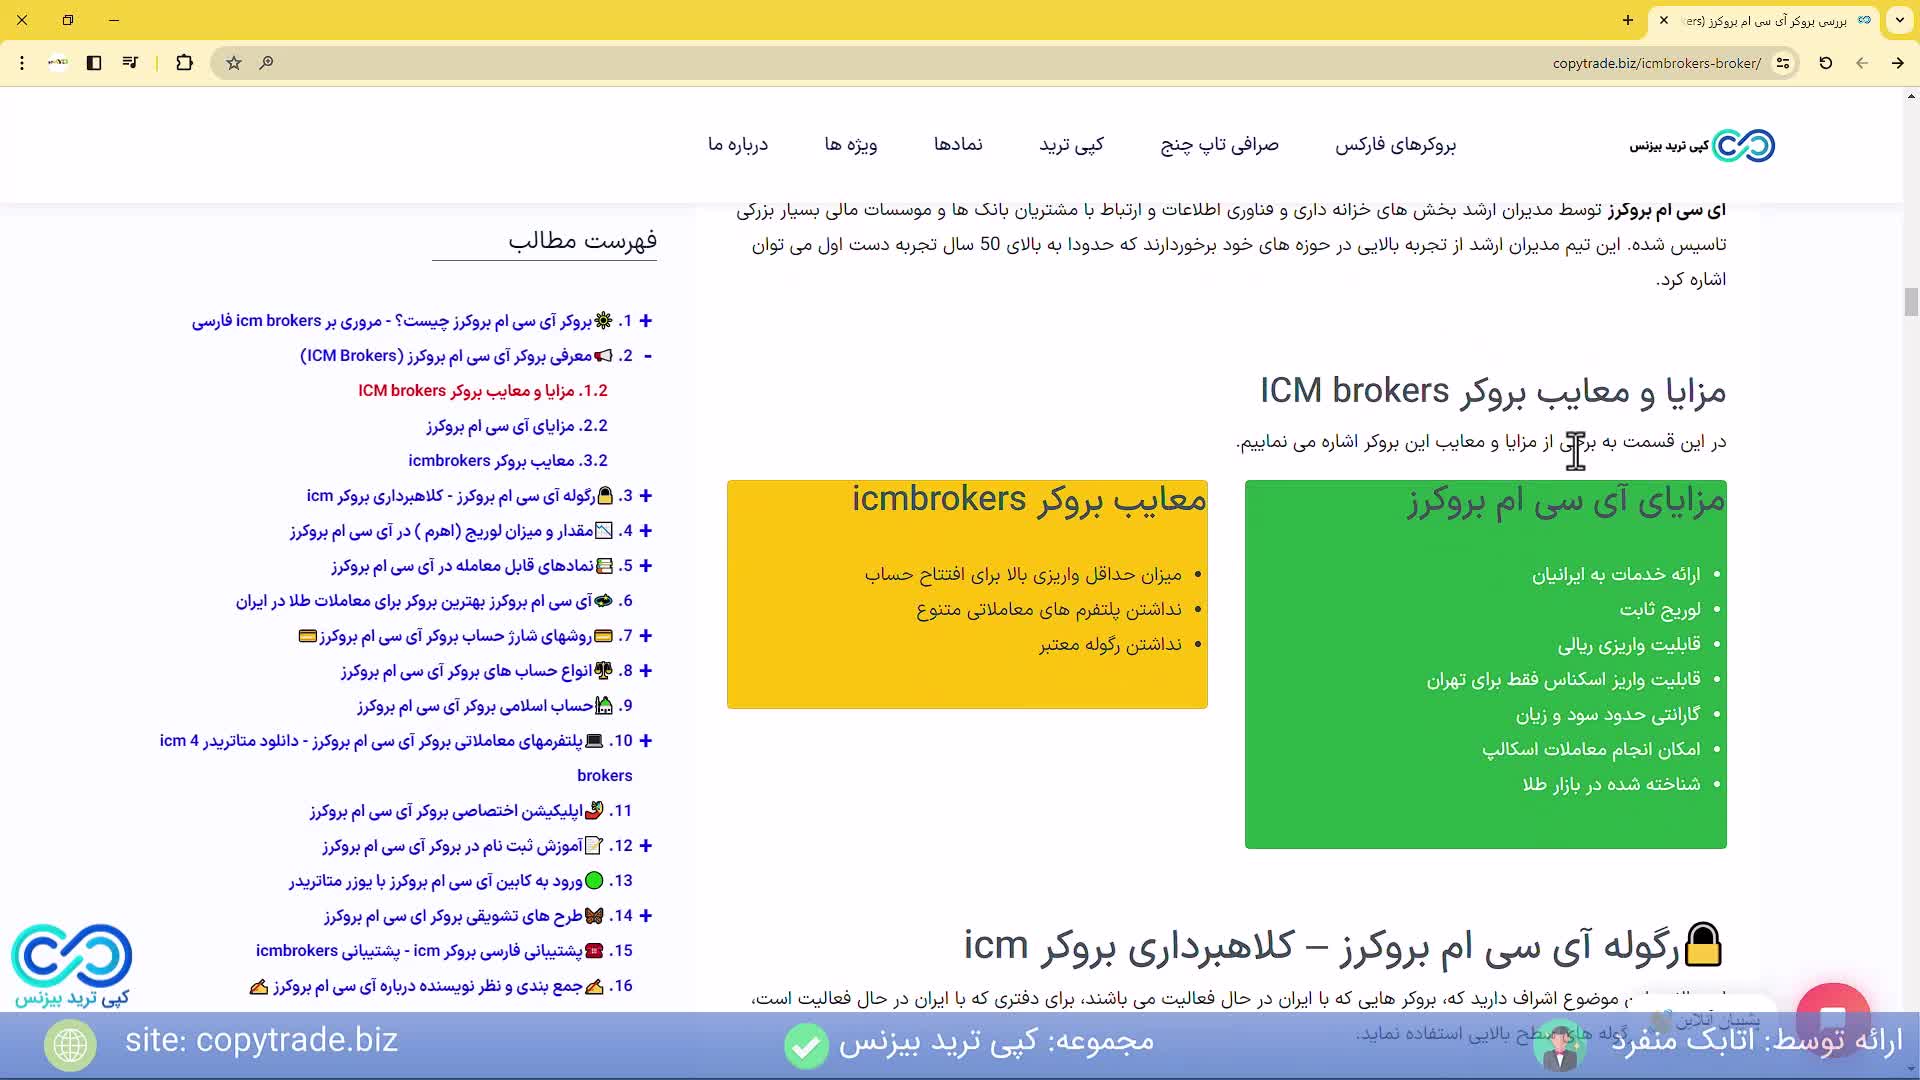Screen dimensions: 1920x1080
Task: Open the Chrome three-dot menu
Action: 21,63
